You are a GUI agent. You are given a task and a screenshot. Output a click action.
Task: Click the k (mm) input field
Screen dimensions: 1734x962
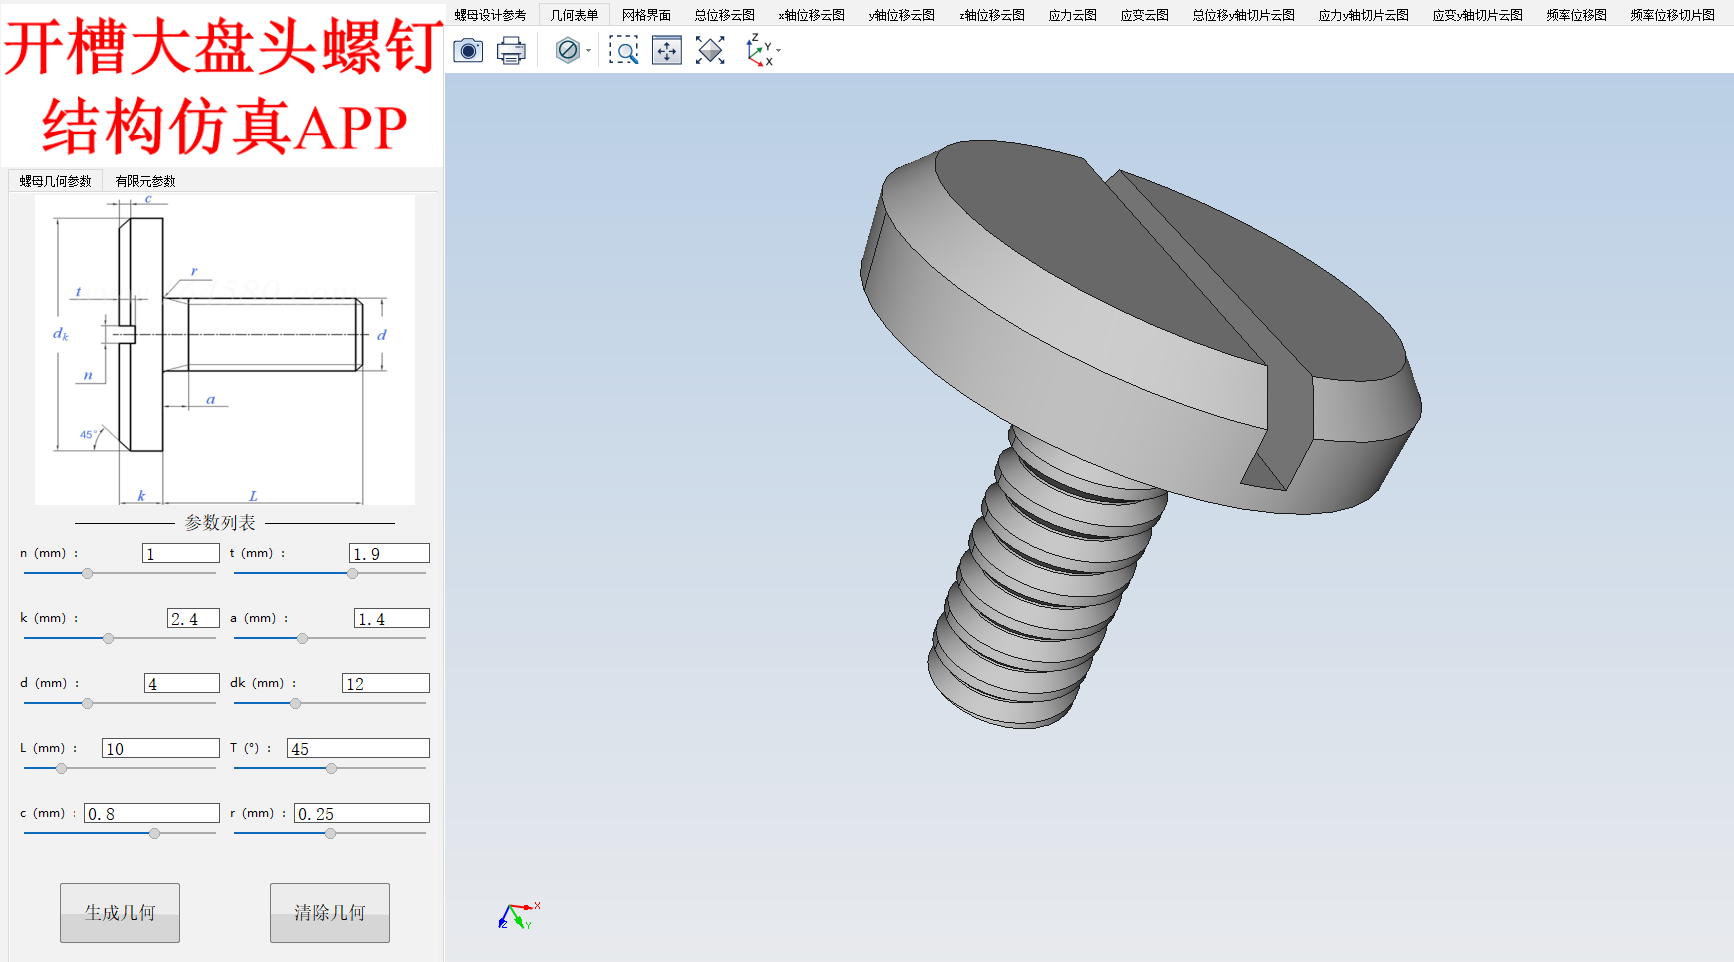pyautogui.click(x=193, y=618)
